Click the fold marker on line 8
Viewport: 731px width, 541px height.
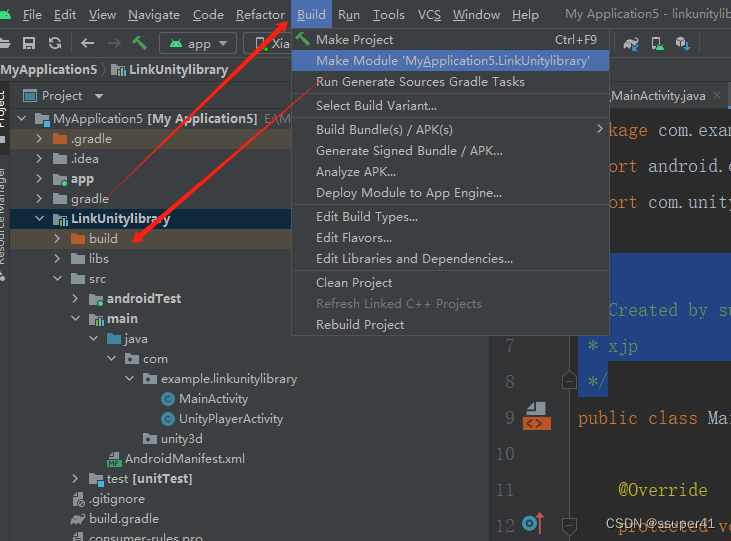[x=569, y=381]
